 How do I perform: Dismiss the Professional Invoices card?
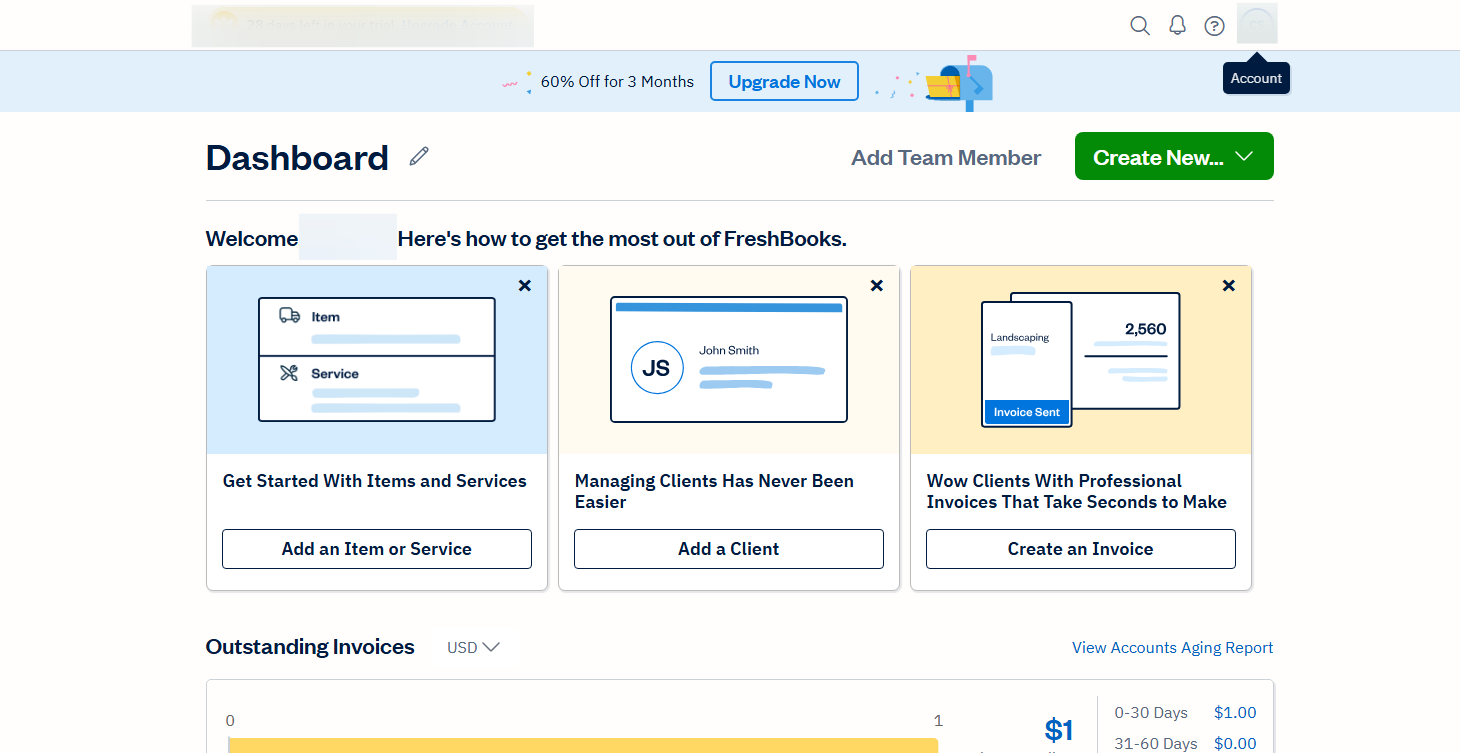(1229, 286)
